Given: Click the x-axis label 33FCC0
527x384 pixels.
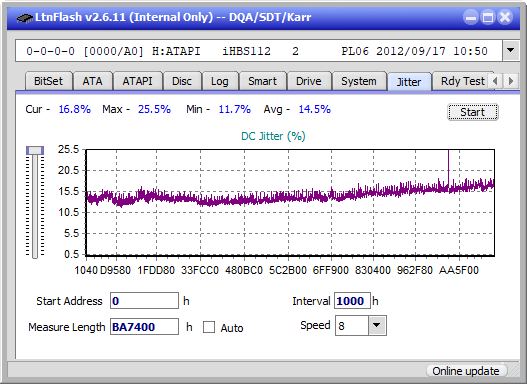Looking at the screenshot, I should pyautogui.click(x=200, y=270).
